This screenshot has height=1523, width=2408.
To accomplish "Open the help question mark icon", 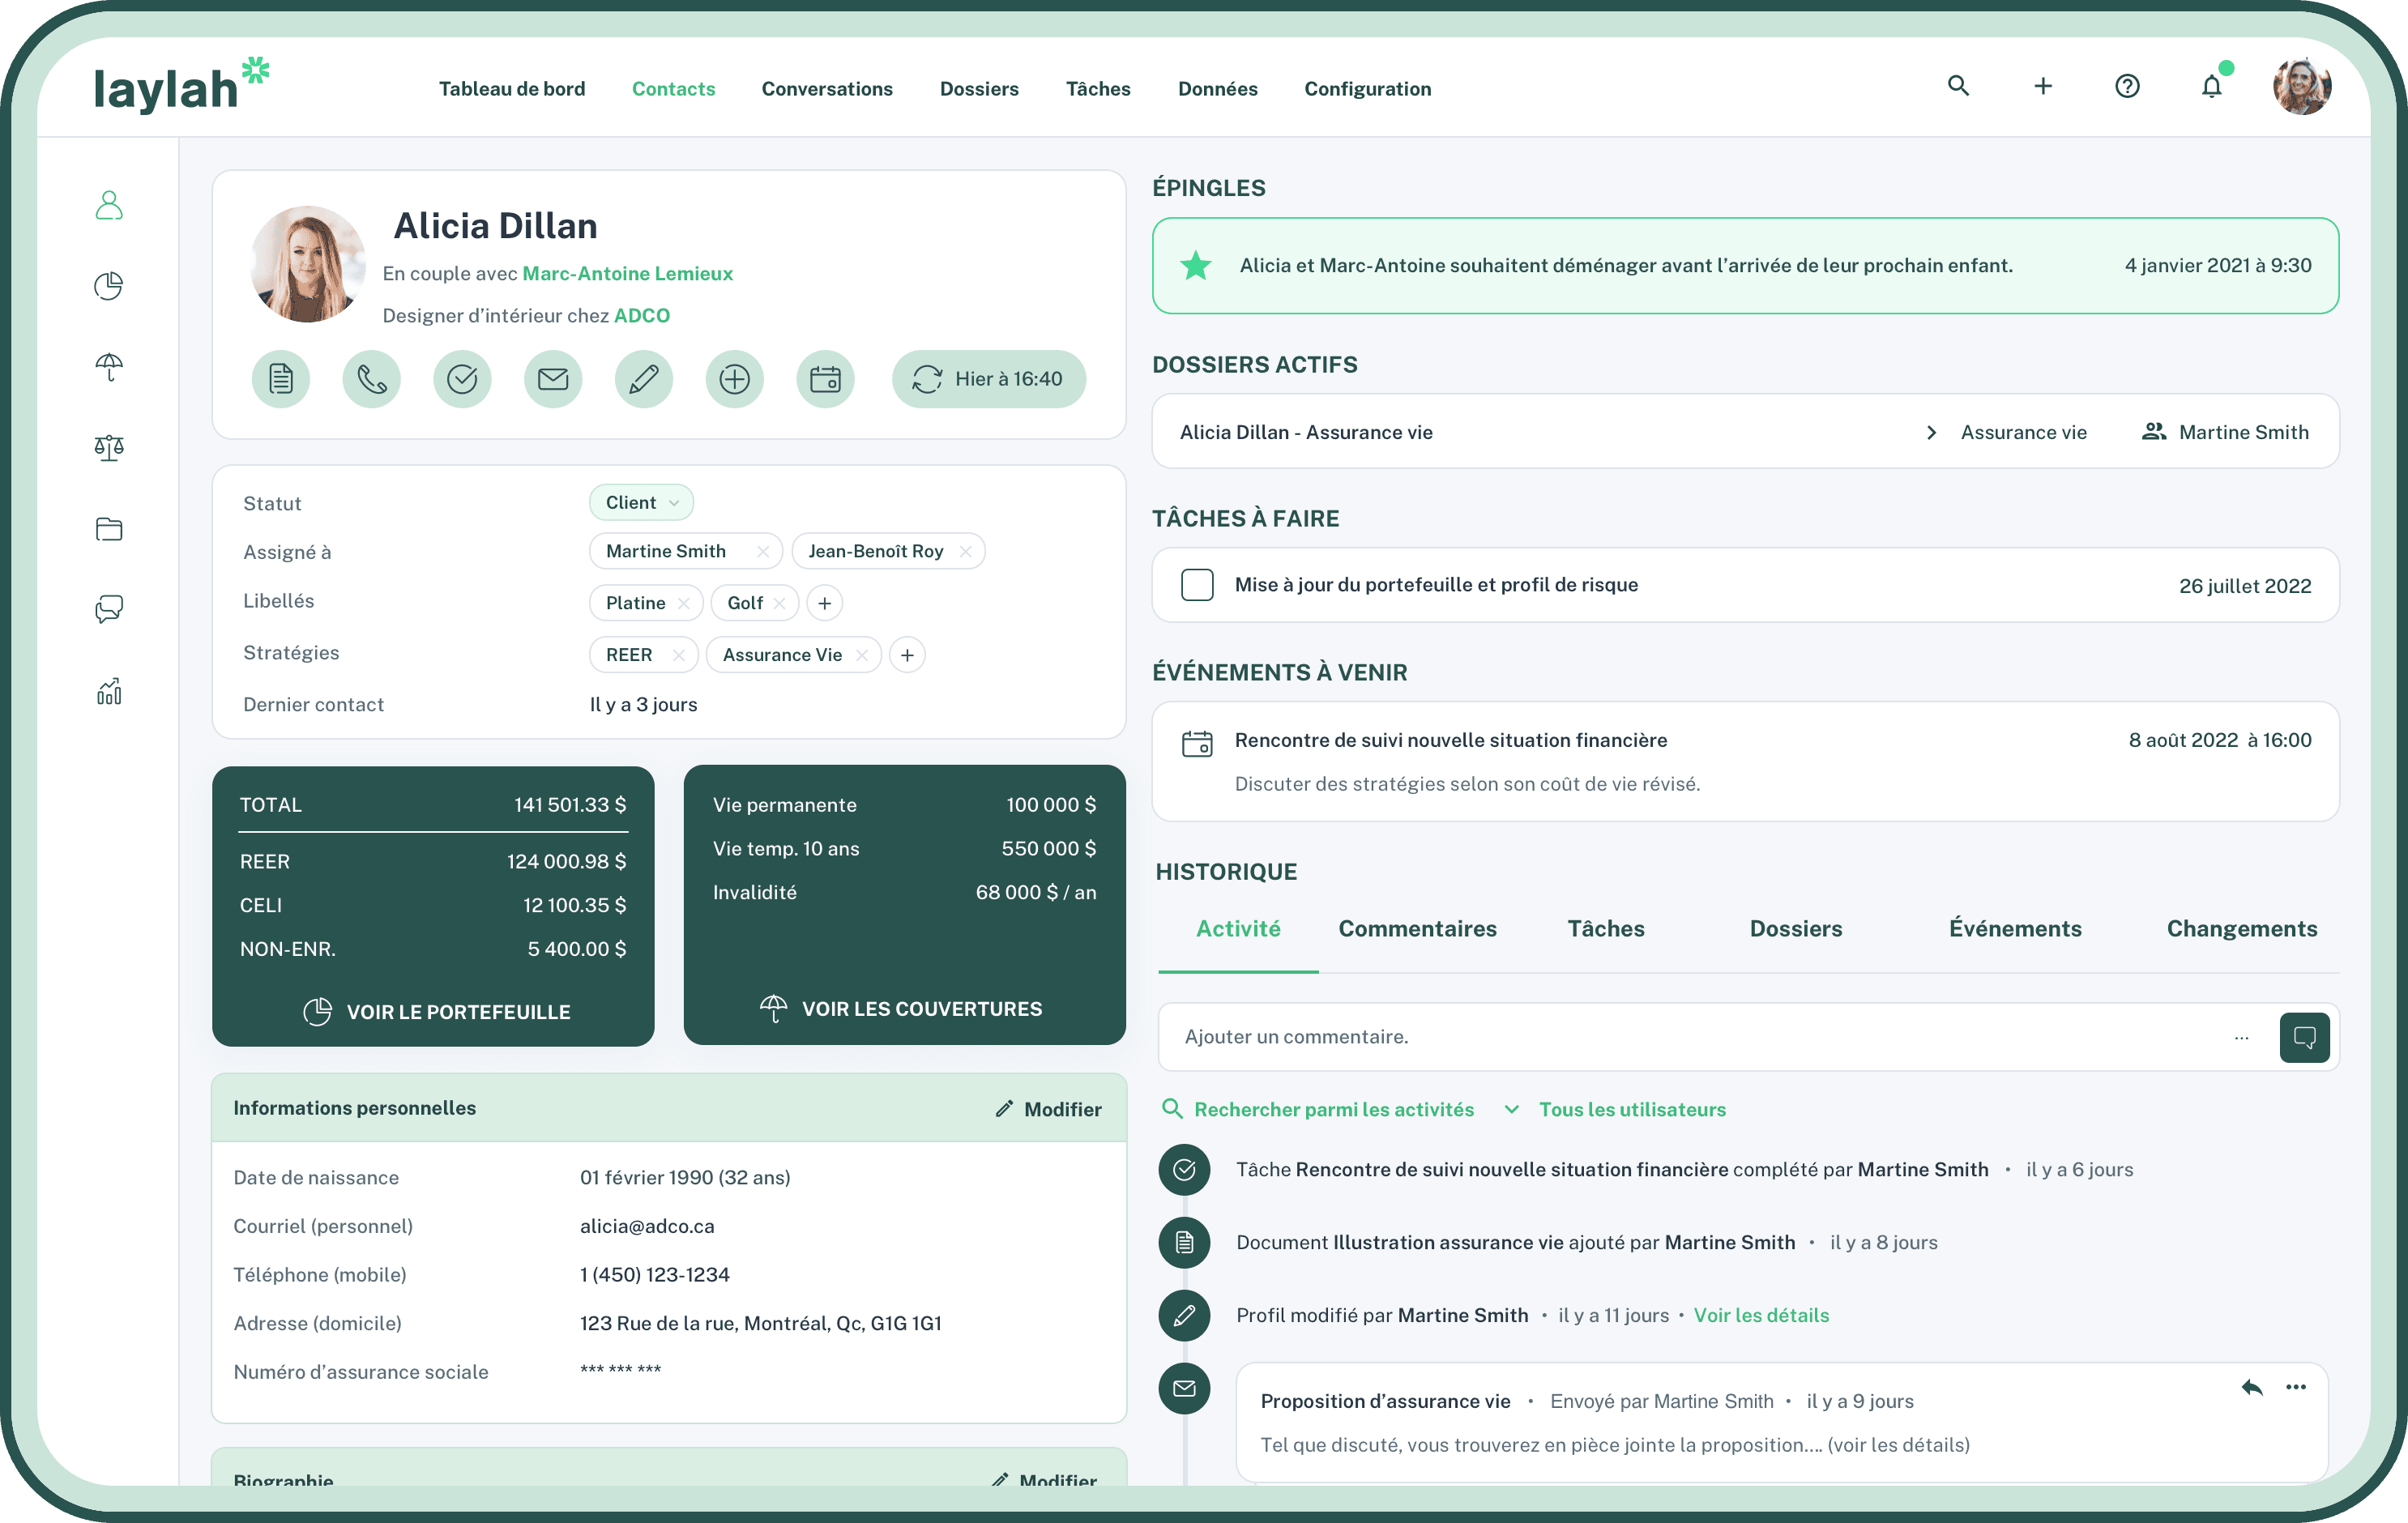I will pyautogui.click(x=2127, y=87).
